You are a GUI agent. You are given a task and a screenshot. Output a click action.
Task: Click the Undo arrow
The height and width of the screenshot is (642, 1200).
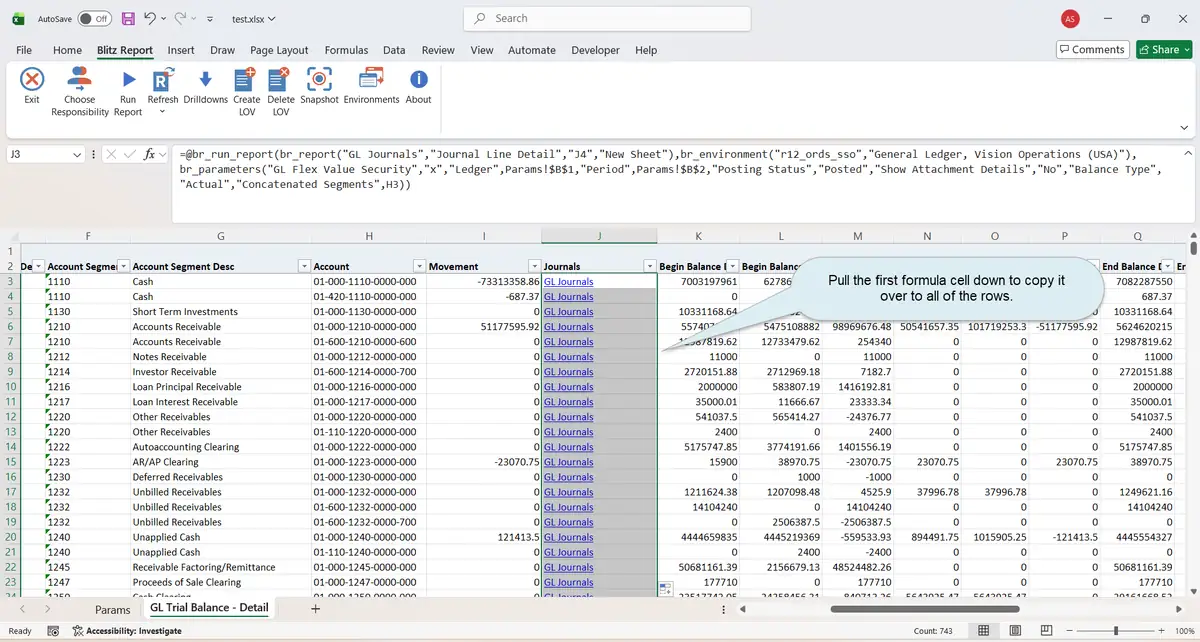click(150, 18)
